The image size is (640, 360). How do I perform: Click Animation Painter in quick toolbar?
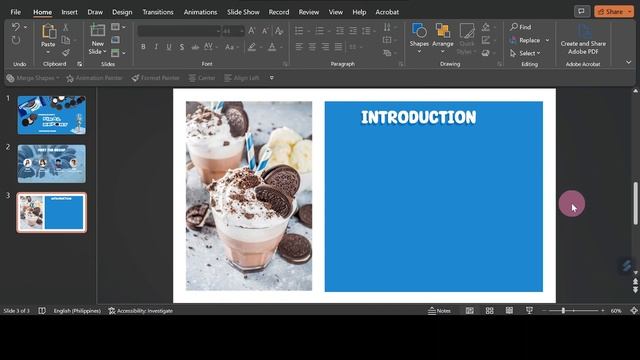(94, 78)
